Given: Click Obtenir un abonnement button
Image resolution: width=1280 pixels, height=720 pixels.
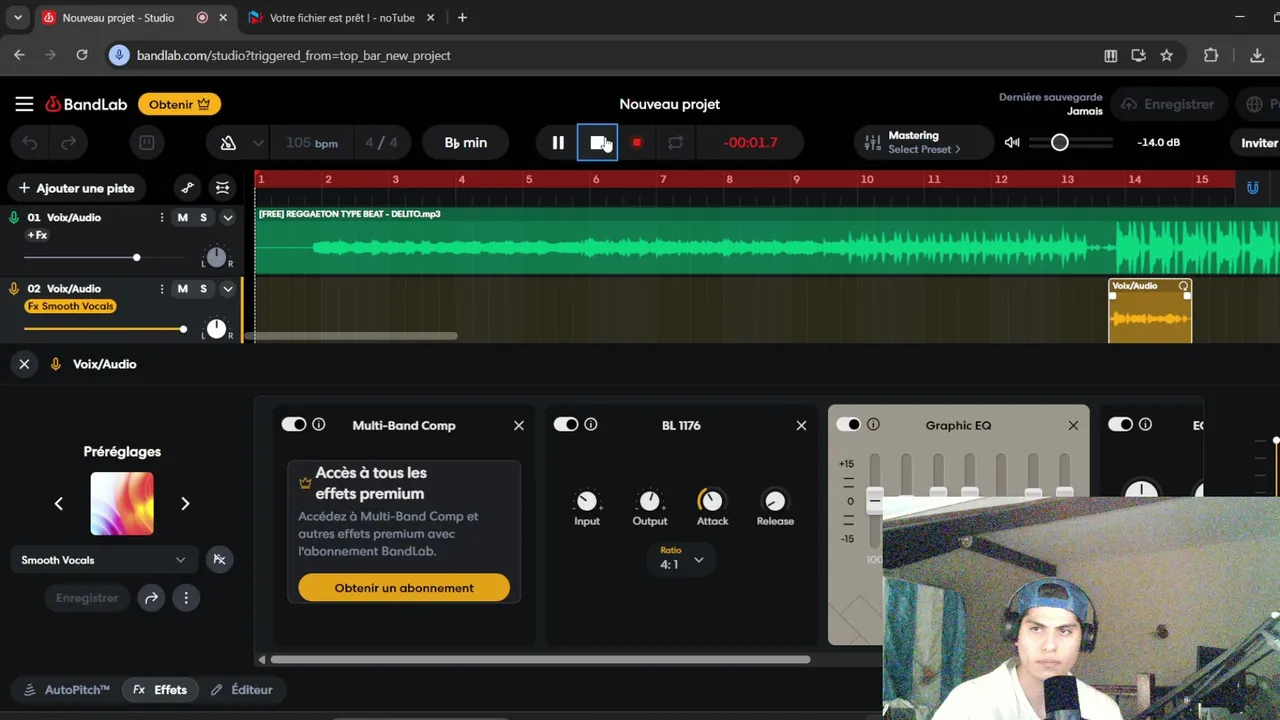Looking at the screenshot, I should [x=404, y=588].
